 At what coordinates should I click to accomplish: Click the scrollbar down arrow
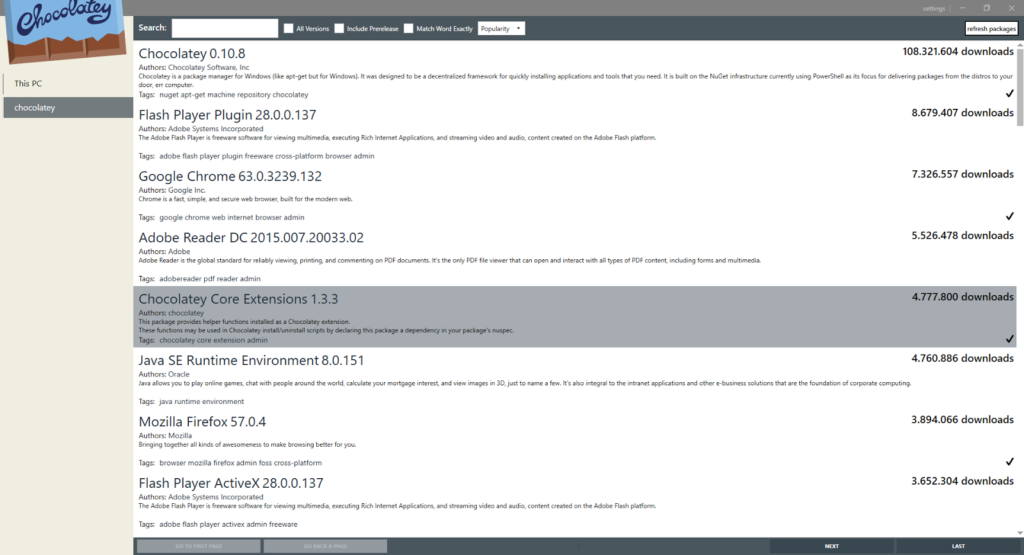pos(1020,533)
